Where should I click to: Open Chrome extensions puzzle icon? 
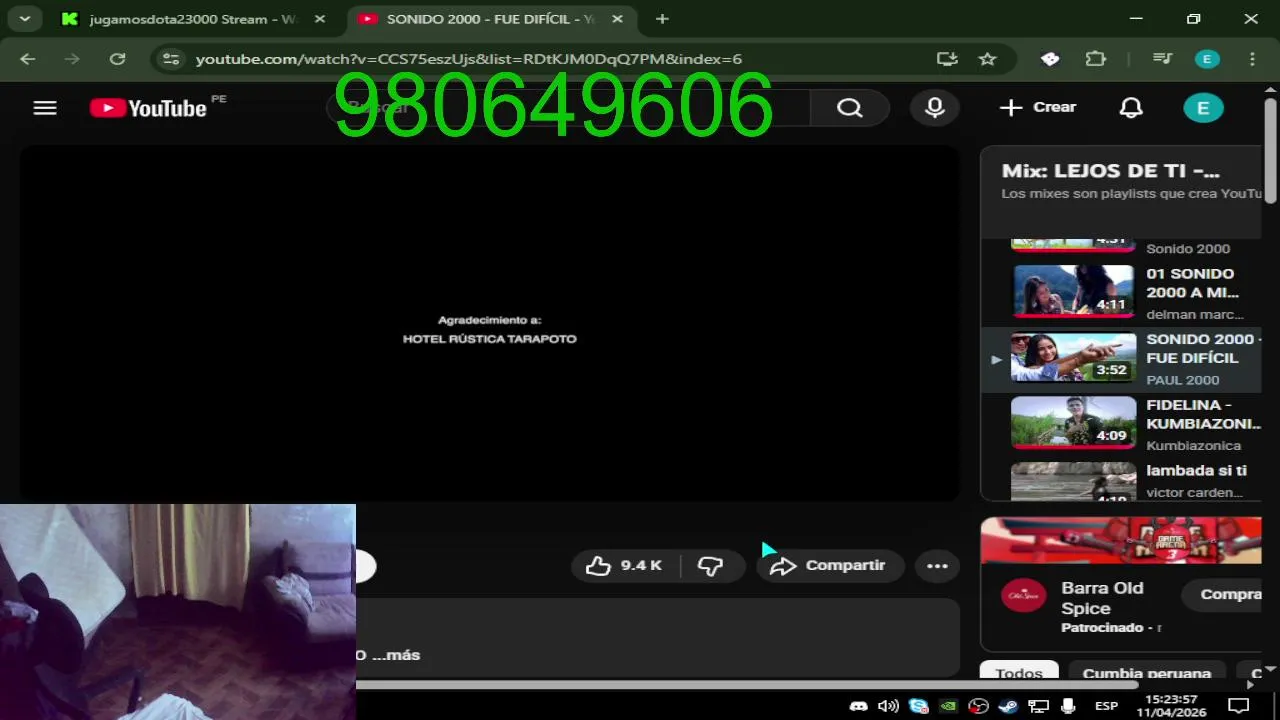1096,59
